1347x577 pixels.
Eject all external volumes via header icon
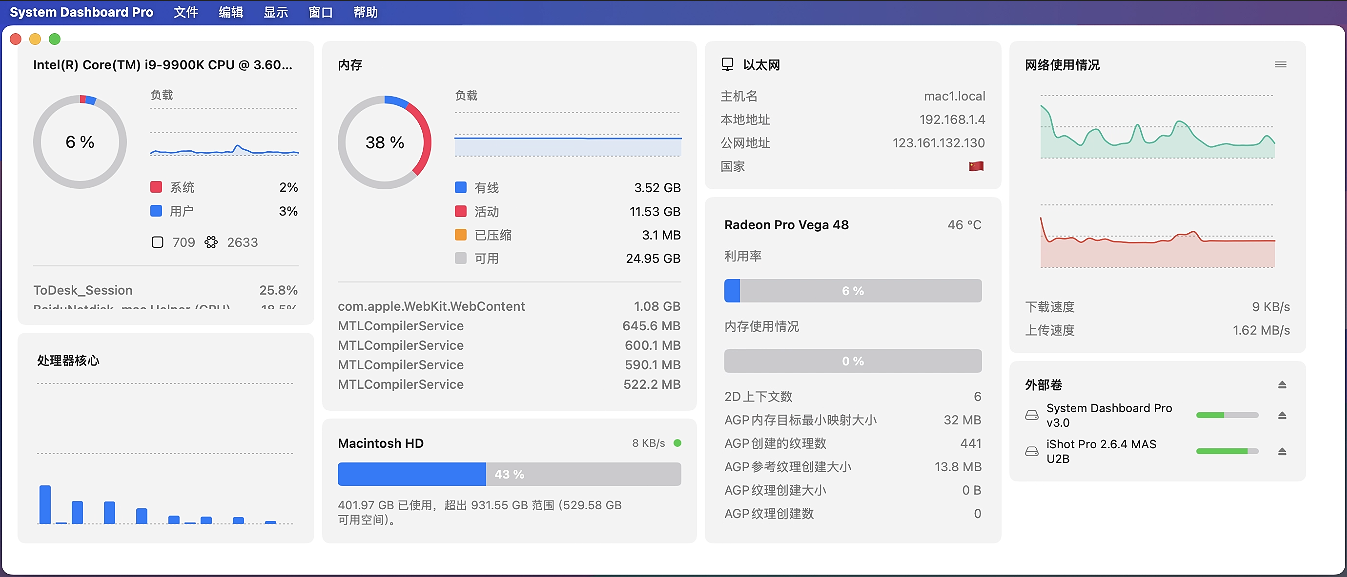coord(1282,385)
